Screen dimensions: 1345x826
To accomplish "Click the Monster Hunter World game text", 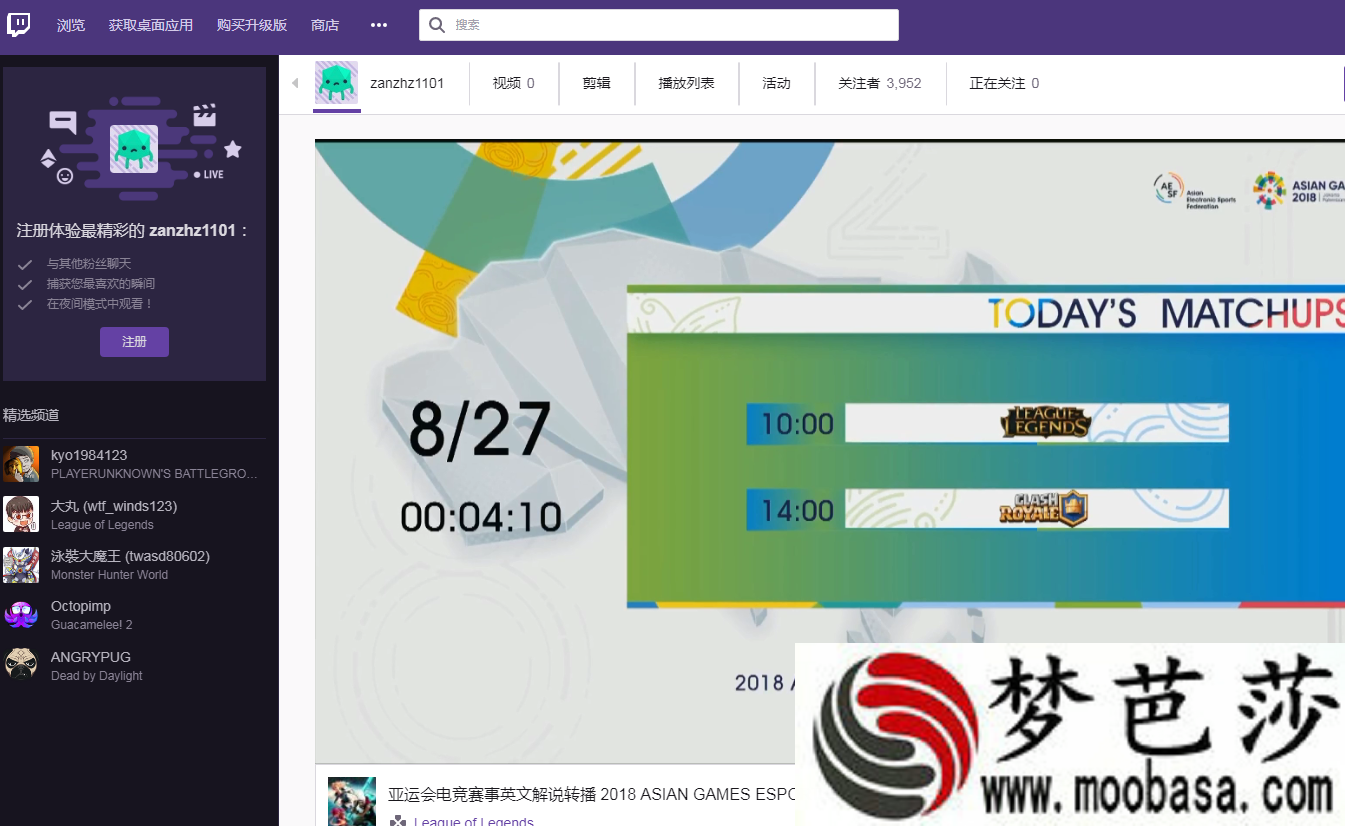I will [x=109, y=575].
